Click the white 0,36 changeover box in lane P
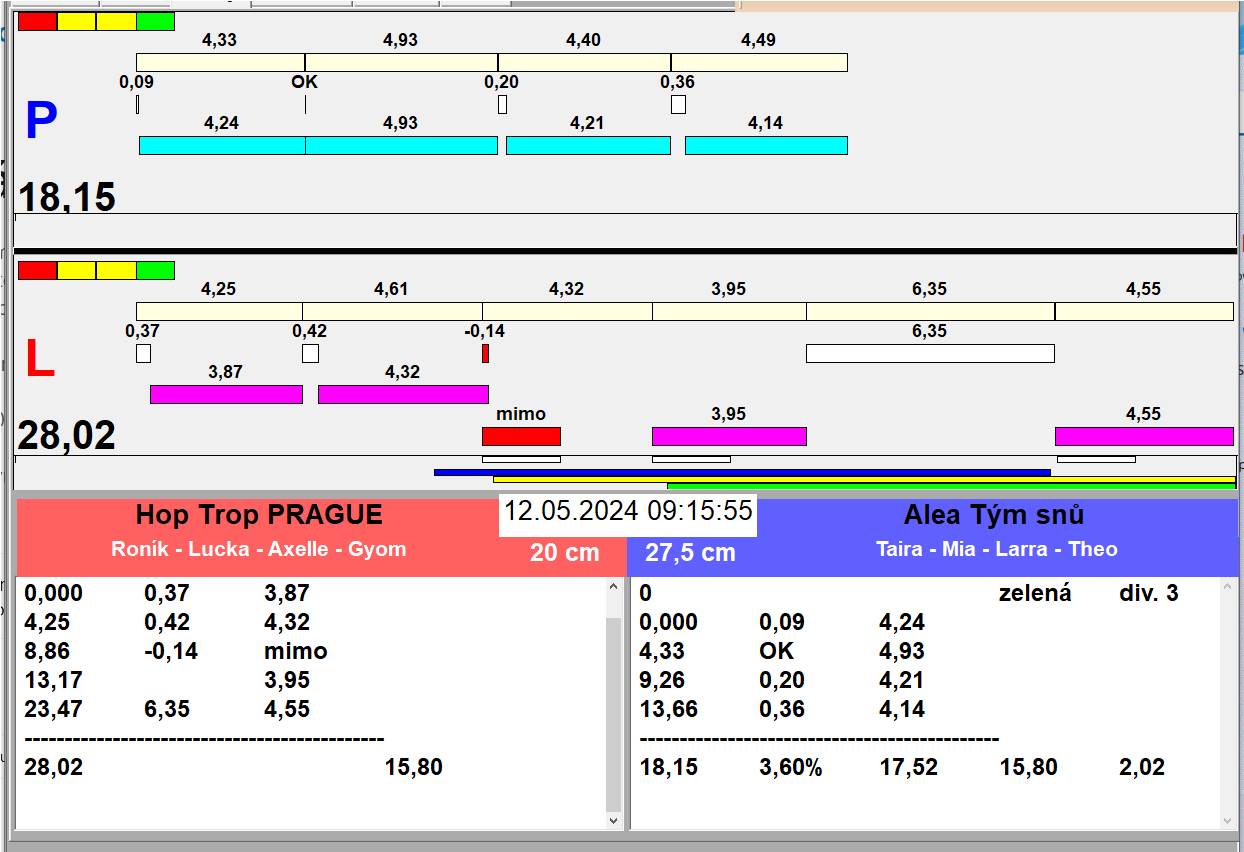 pos(678,104)
